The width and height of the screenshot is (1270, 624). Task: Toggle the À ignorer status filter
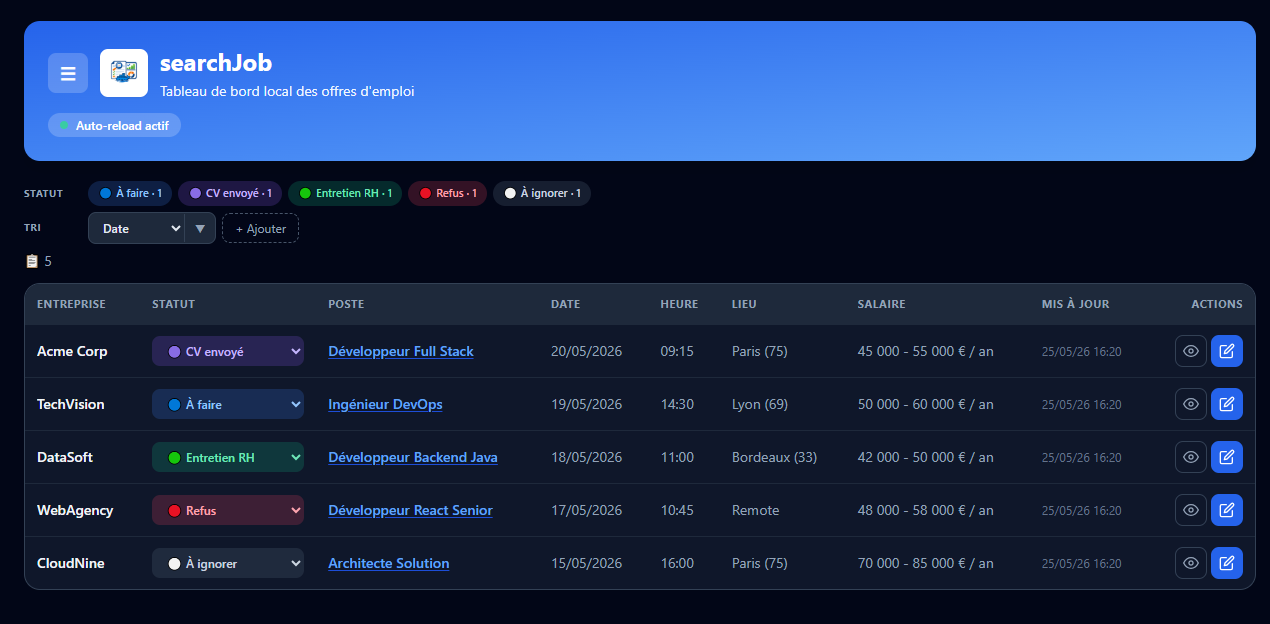(542, 193)
